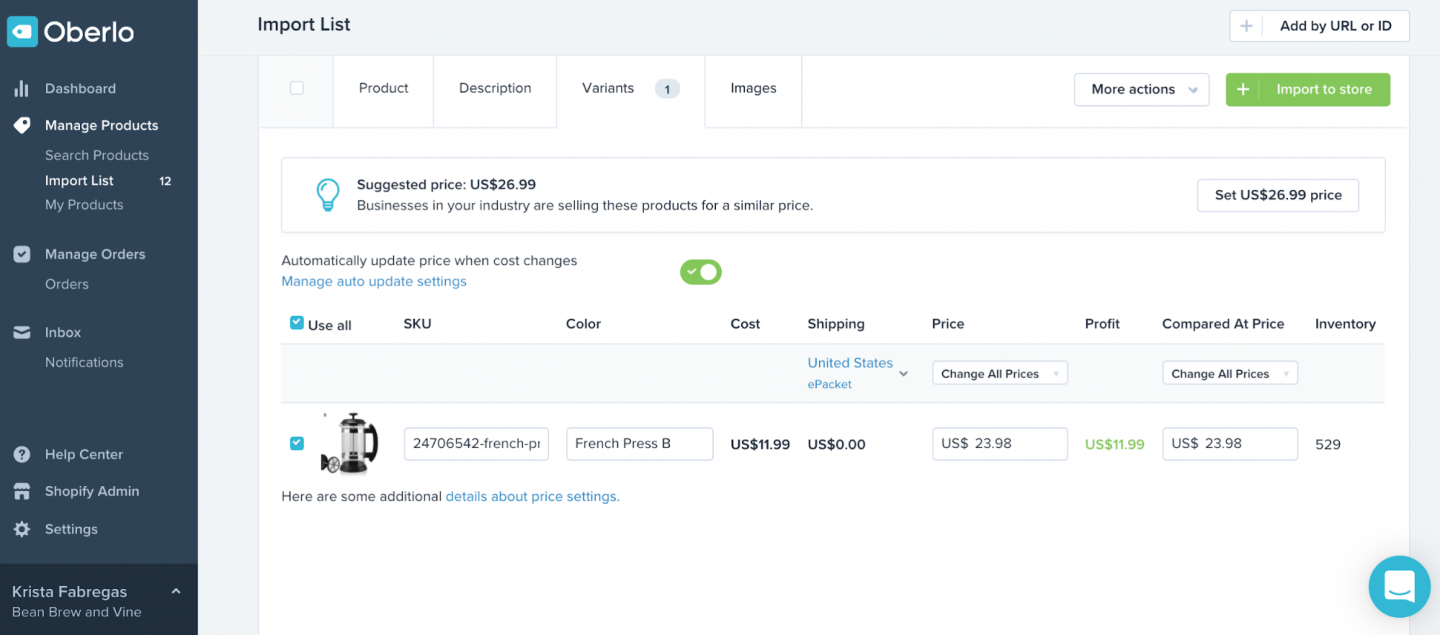Turn off automatic price update toggle

[x=700, y=272]
